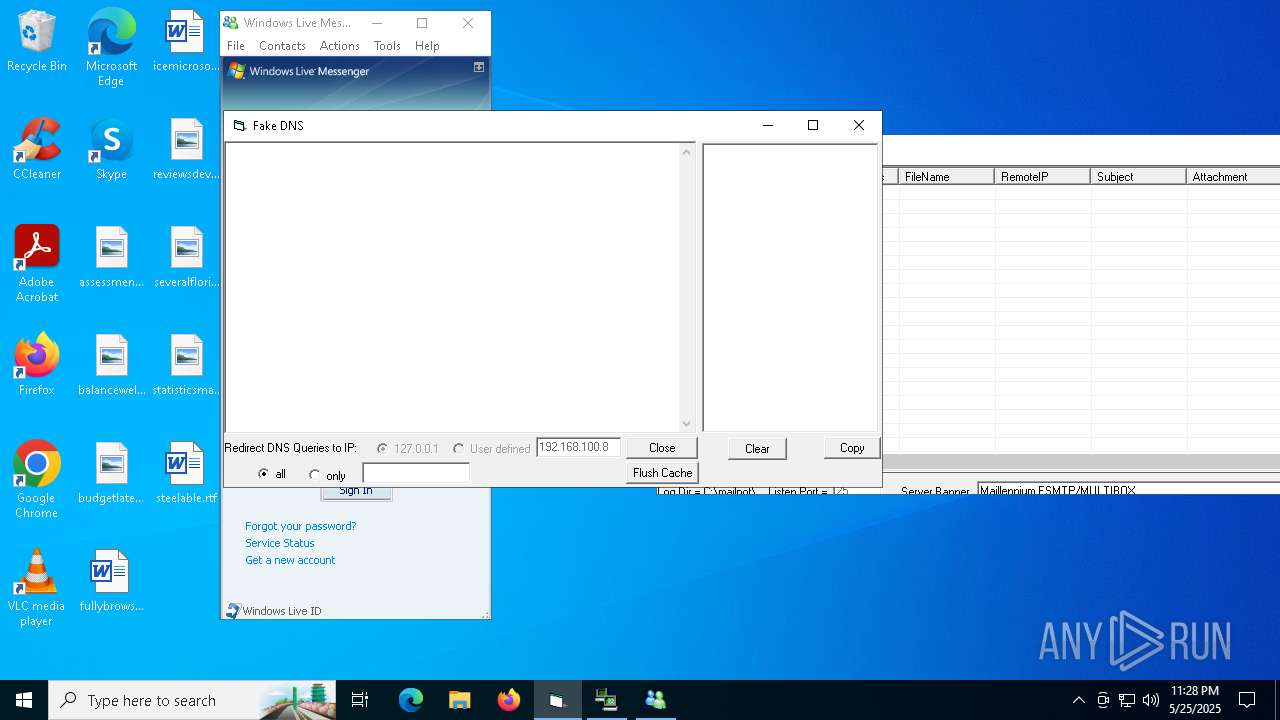Open Messenger File menu
The height and width of the screenshot is (720, 1280).
click(x=236, y=46)
